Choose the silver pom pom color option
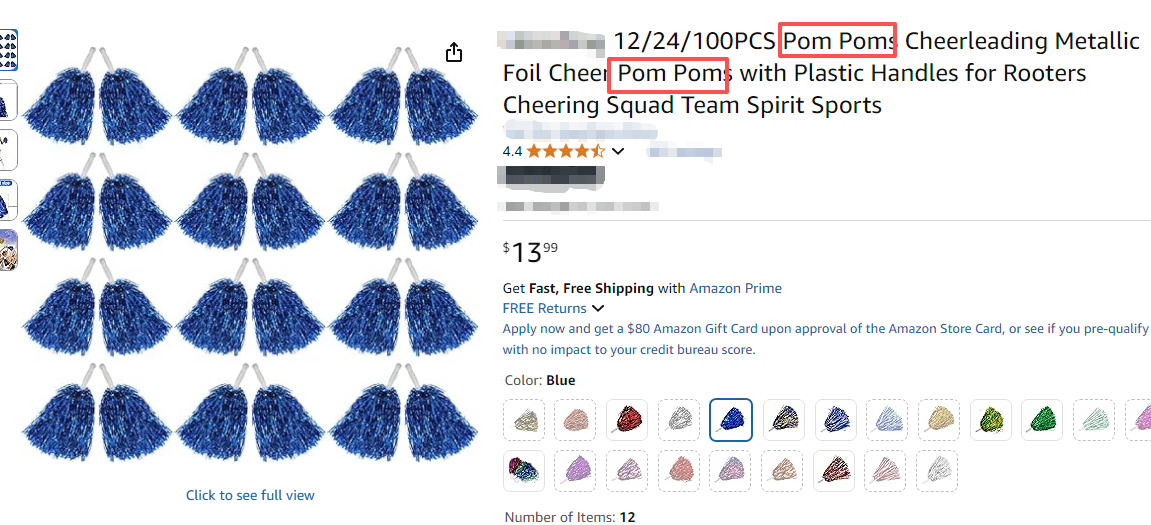Screen dimensions: 1151x525 [x=679, y=420]
